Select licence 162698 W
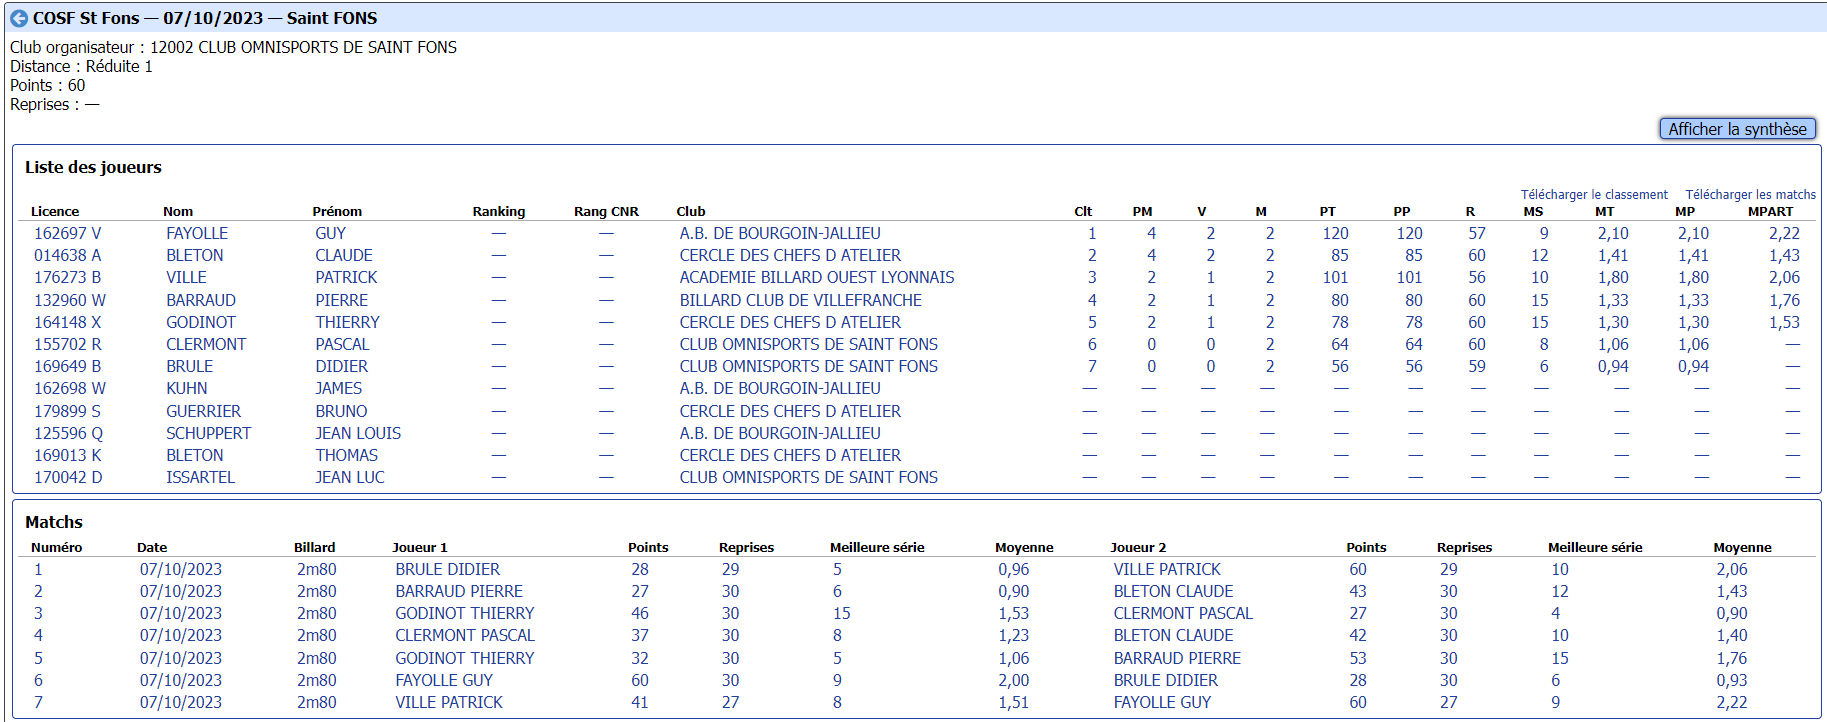Image resolution: width=1827 pixels, height=722 pixels. click(69, 388)
